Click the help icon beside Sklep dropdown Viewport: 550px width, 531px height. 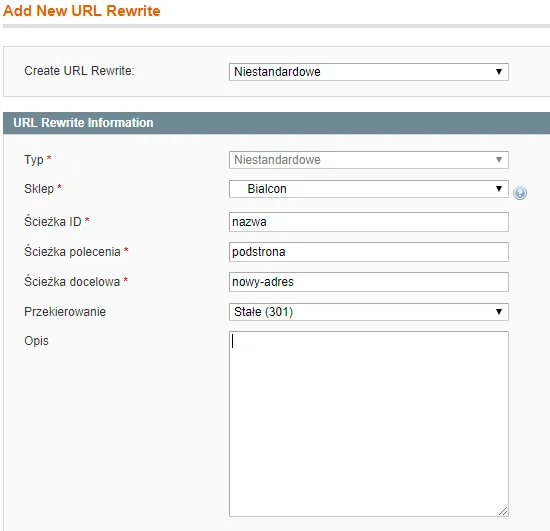tap(520, 193)
